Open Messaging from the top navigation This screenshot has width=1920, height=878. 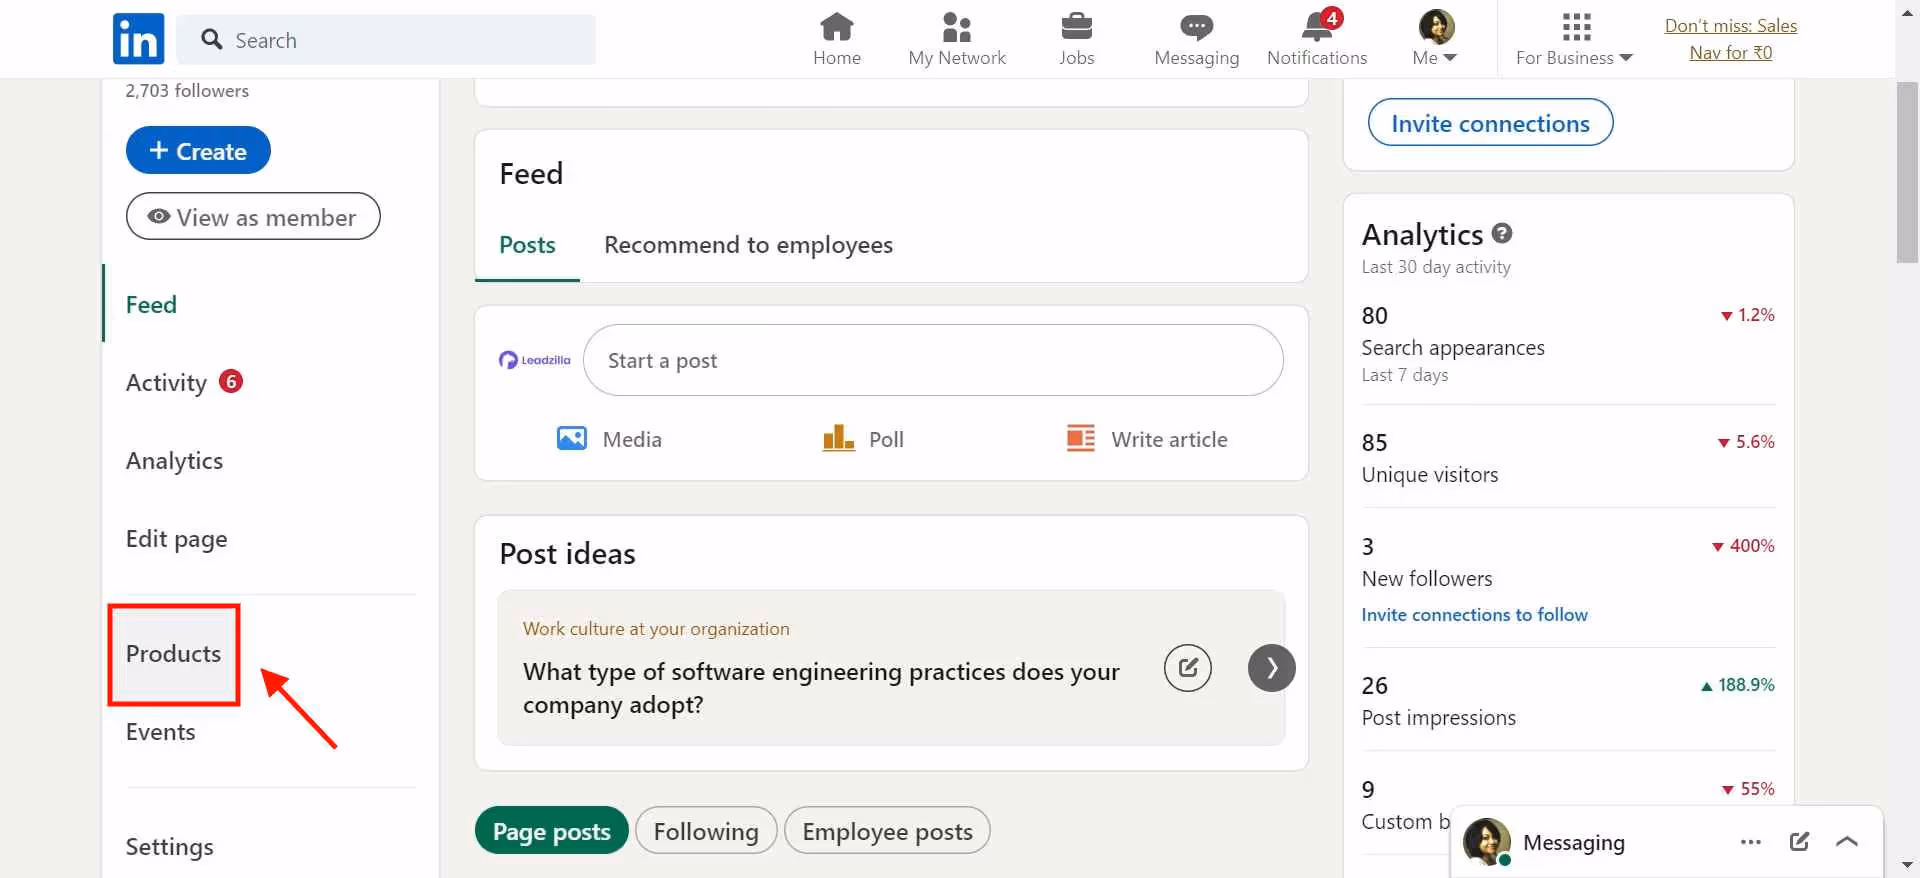(1196, 39)
